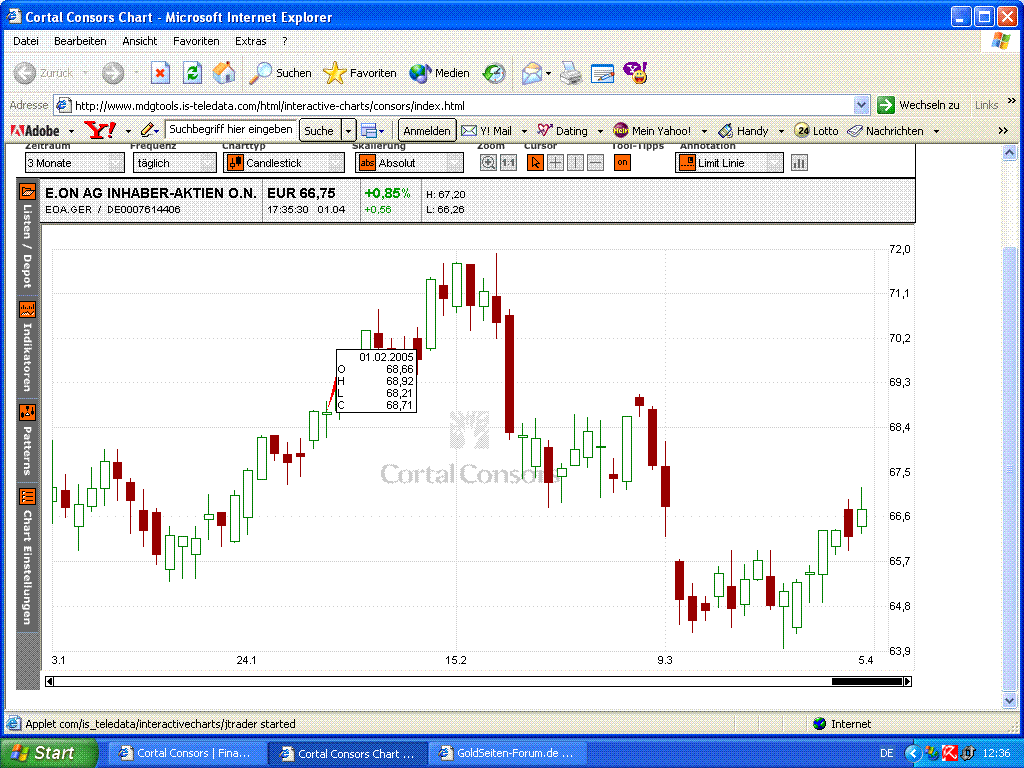Go to the Home page icon

(224, 73)
